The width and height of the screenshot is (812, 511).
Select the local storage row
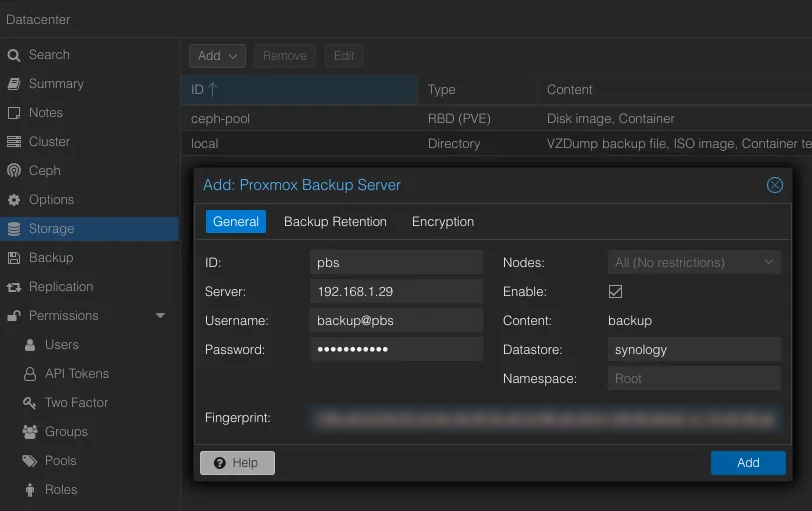(x=496, y=143)
